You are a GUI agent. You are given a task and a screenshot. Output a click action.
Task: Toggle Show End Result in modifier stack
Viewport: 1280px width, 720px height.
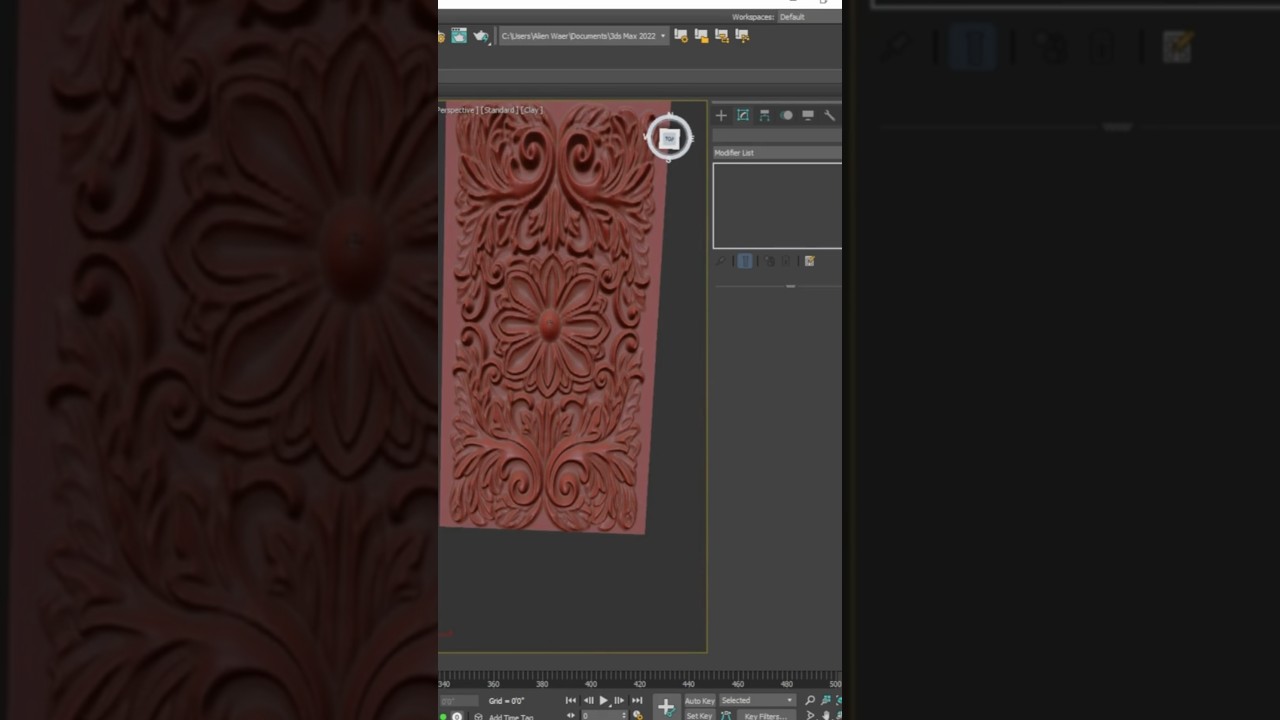tap(744, 262)
